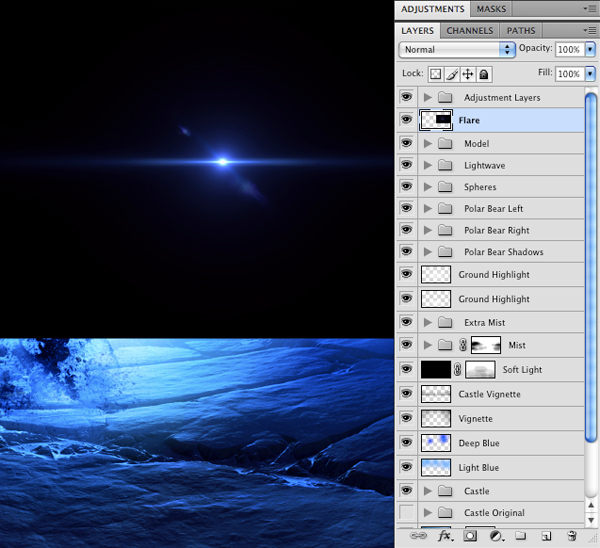Screen dimensions: 600x548
Task: Expand the Model group
Action: (x=428, y=144)
